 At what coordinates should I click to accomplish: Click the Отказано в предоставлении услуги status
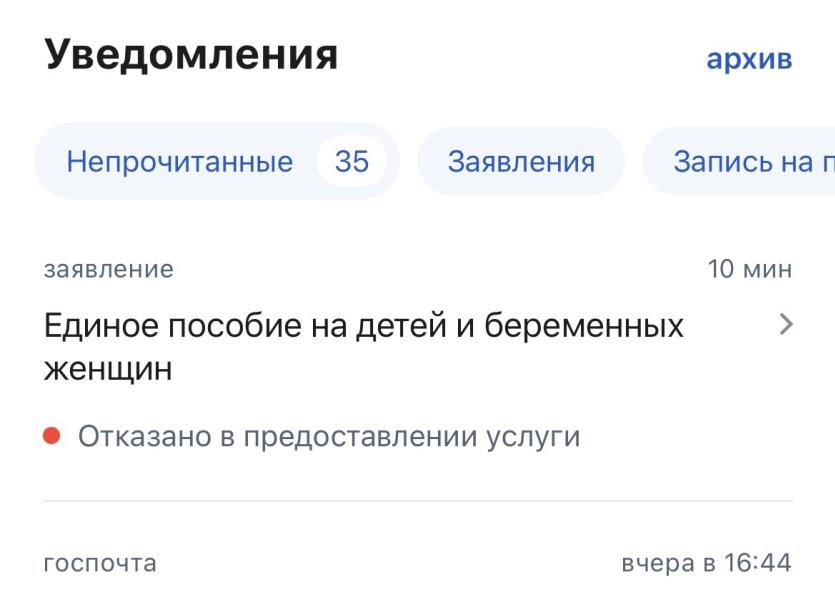coord(329,437)
